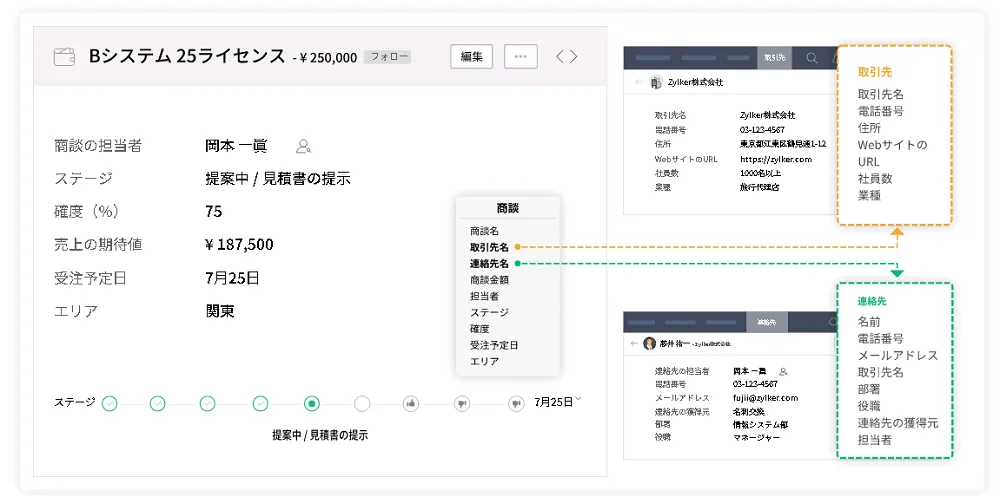
Task: Open the https://zylker.com website link
Action: tap(776, 159)
